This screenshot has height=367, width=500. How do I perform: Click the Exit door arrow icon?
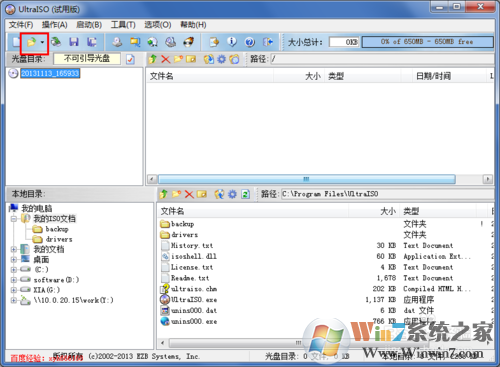click(268, 42)
